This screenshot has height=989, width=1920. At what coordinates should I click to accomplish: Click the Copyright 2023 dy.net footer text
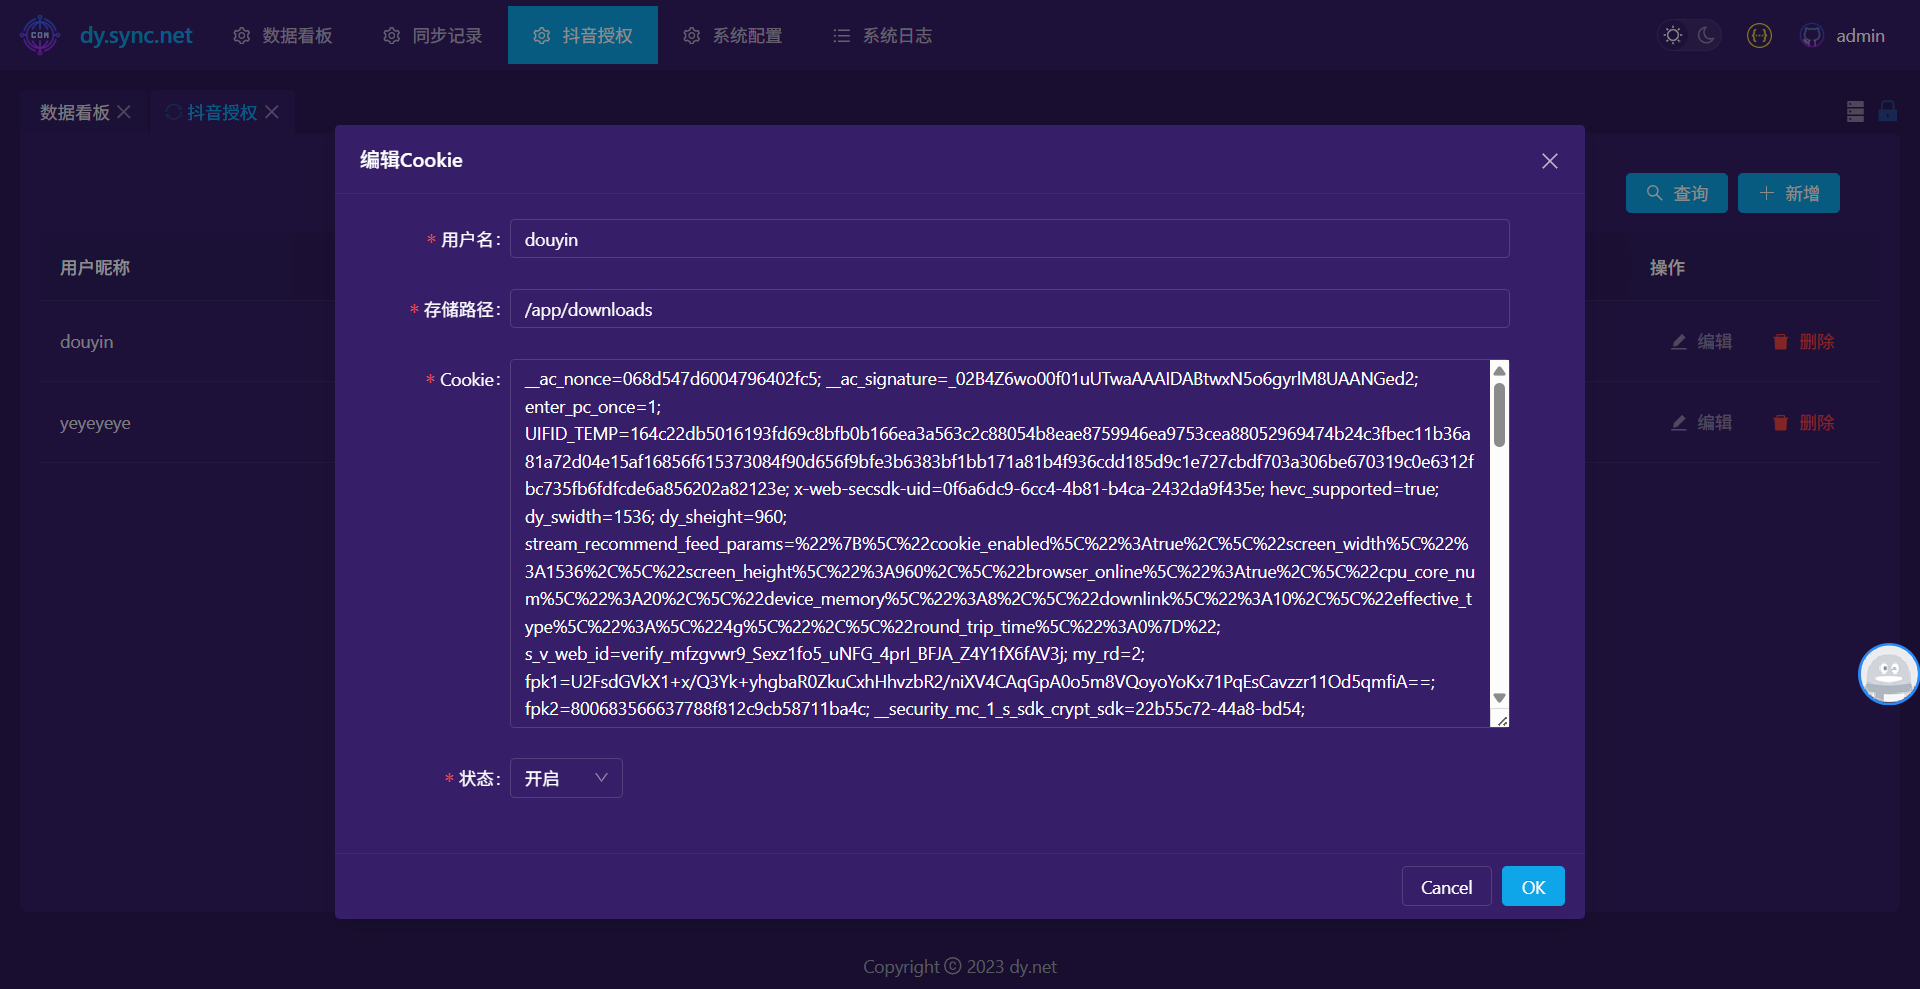pos(960,967)
